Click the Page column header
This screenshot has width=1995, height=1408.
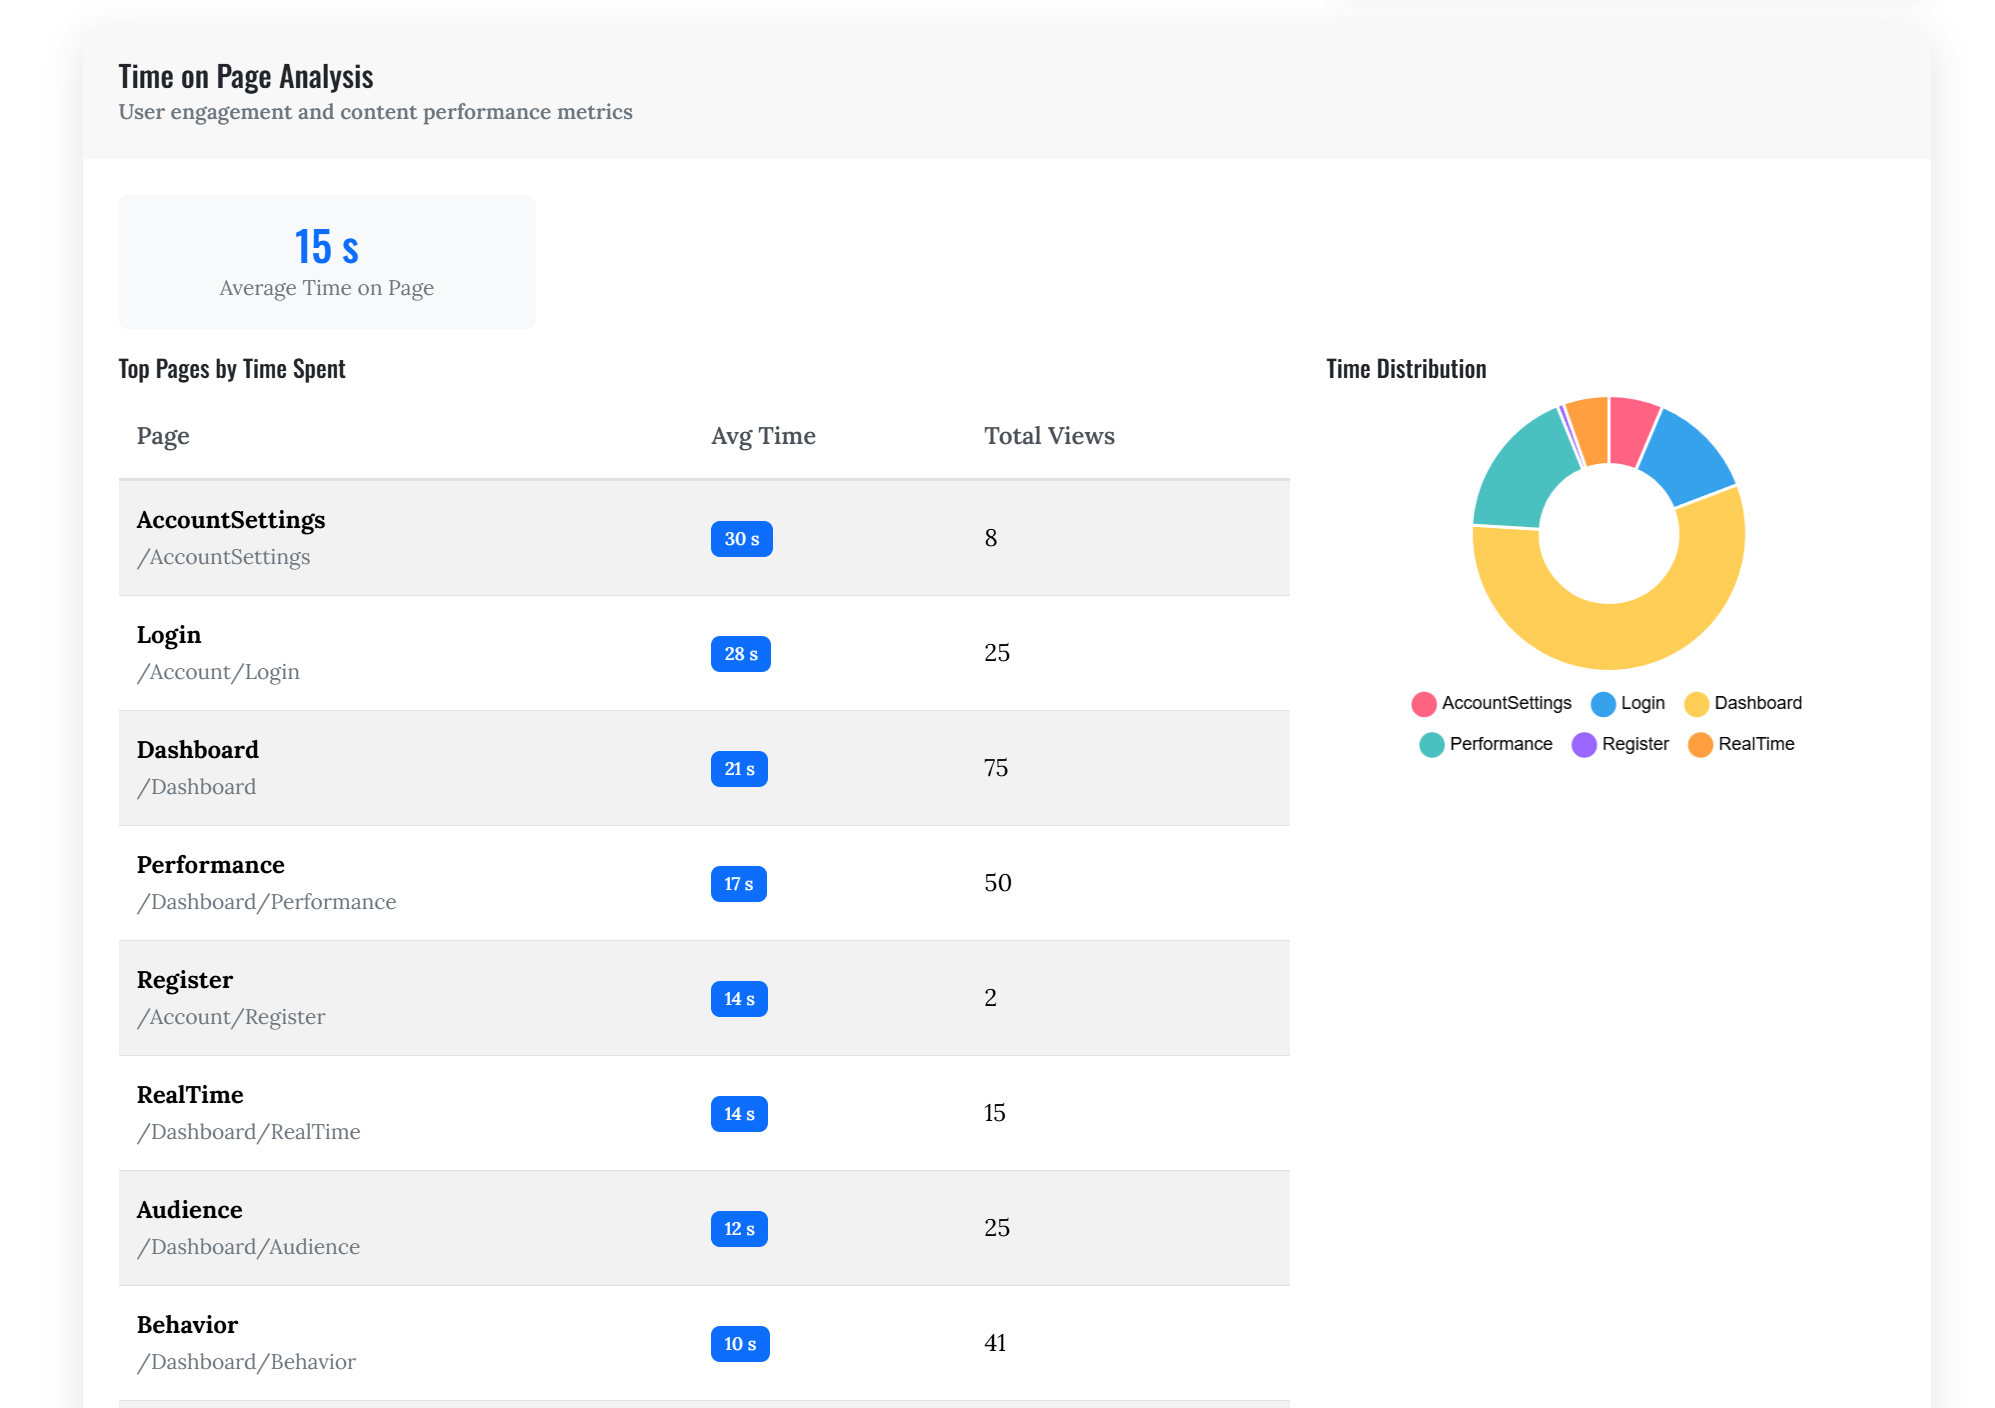tap(163, 435)
